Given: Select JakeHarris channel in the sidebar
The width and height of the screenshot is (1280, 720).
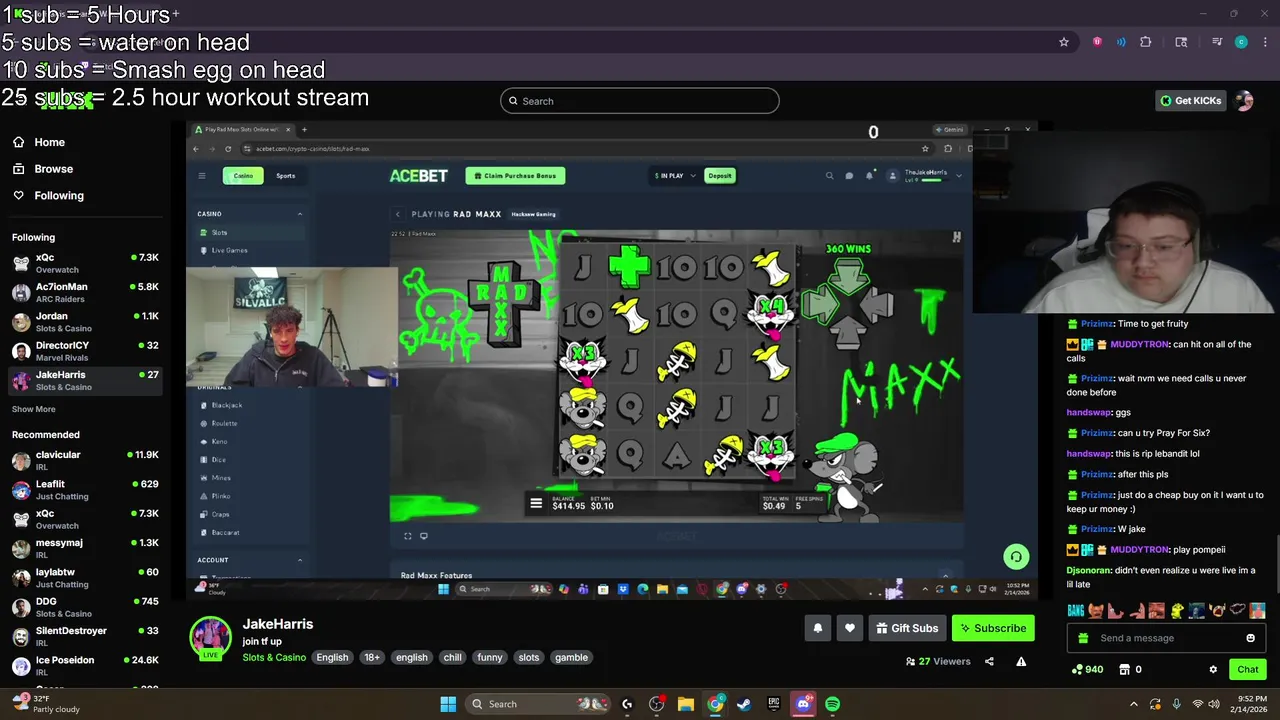Looking at the screenshot, I should click(85, 380).
